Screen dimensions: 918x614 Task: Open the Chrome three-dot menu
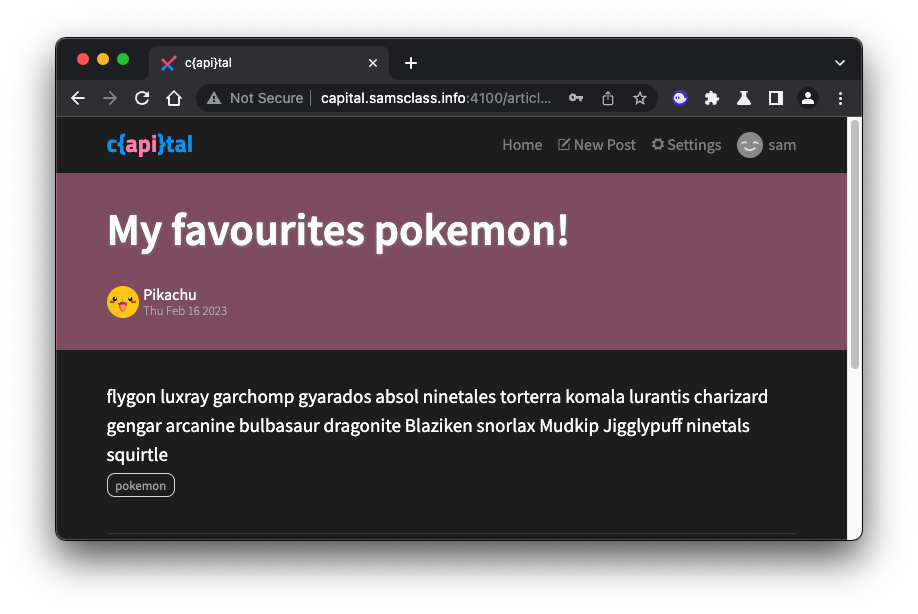tap(840, 98)
